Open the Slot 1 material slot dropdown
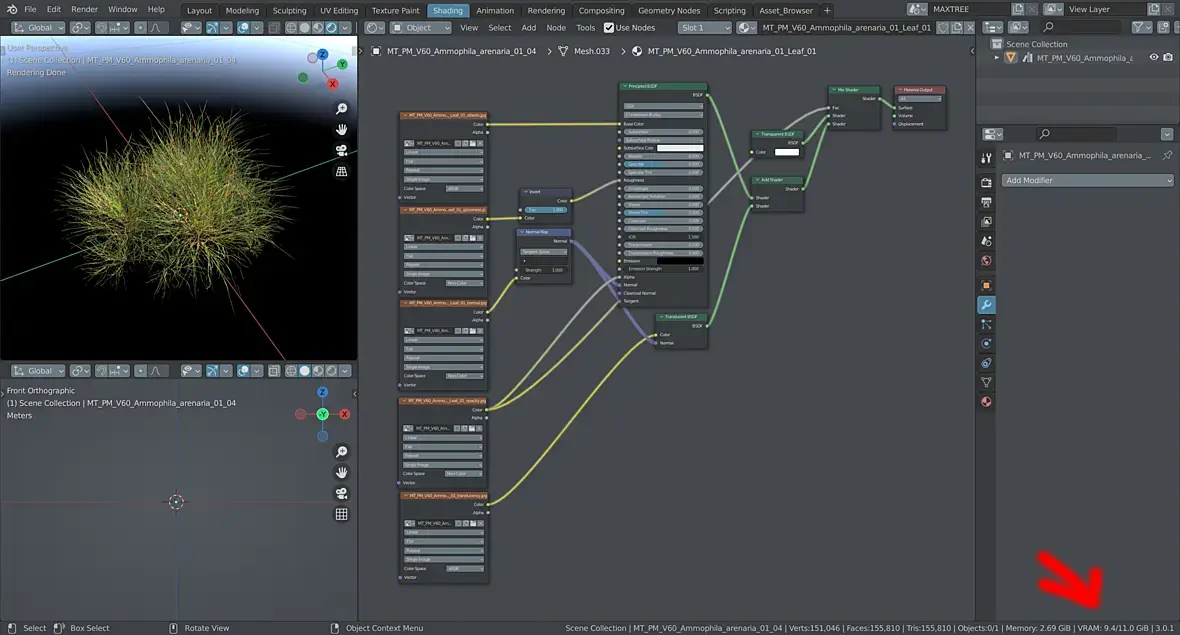The width and height of the screenshot is (1180, 635). (x=705, y=28)
